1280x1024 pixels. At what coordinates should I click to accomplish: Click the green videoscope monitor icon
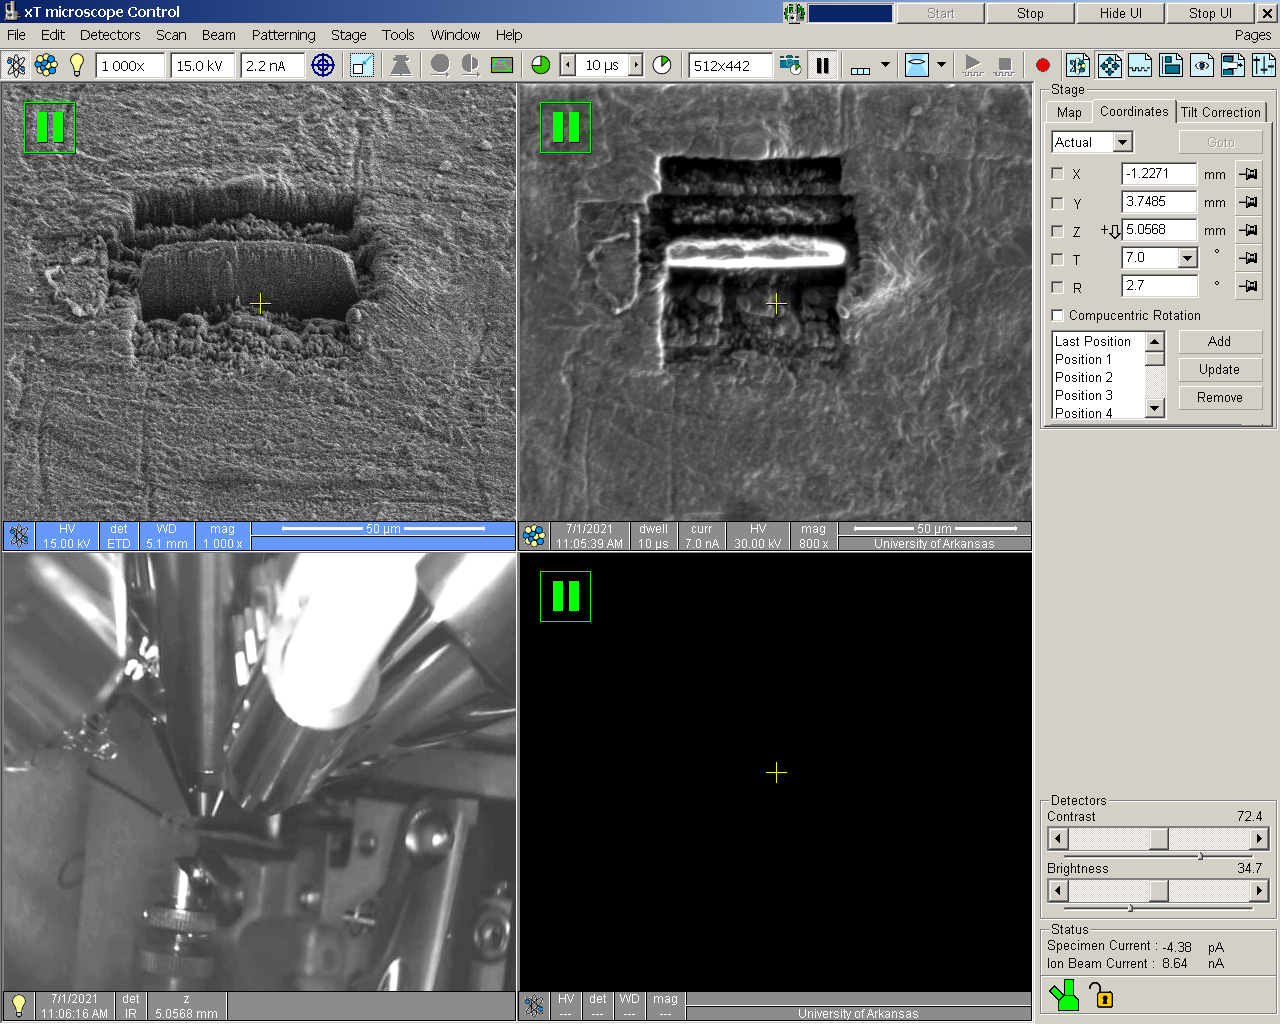point(502,66)
